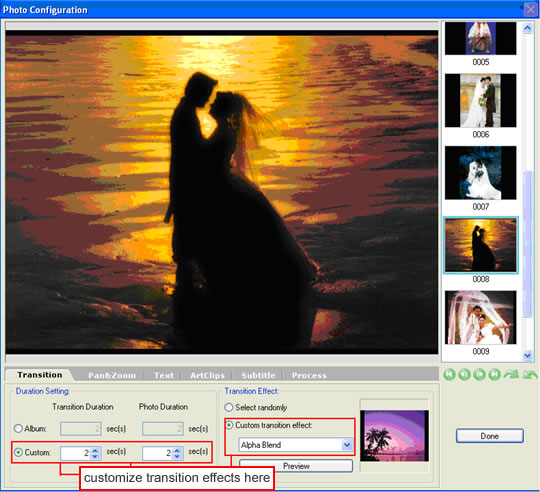Click the 'Photo Duration' column label
The width and height of the screenshot is (540, 492).
(163, 407)
